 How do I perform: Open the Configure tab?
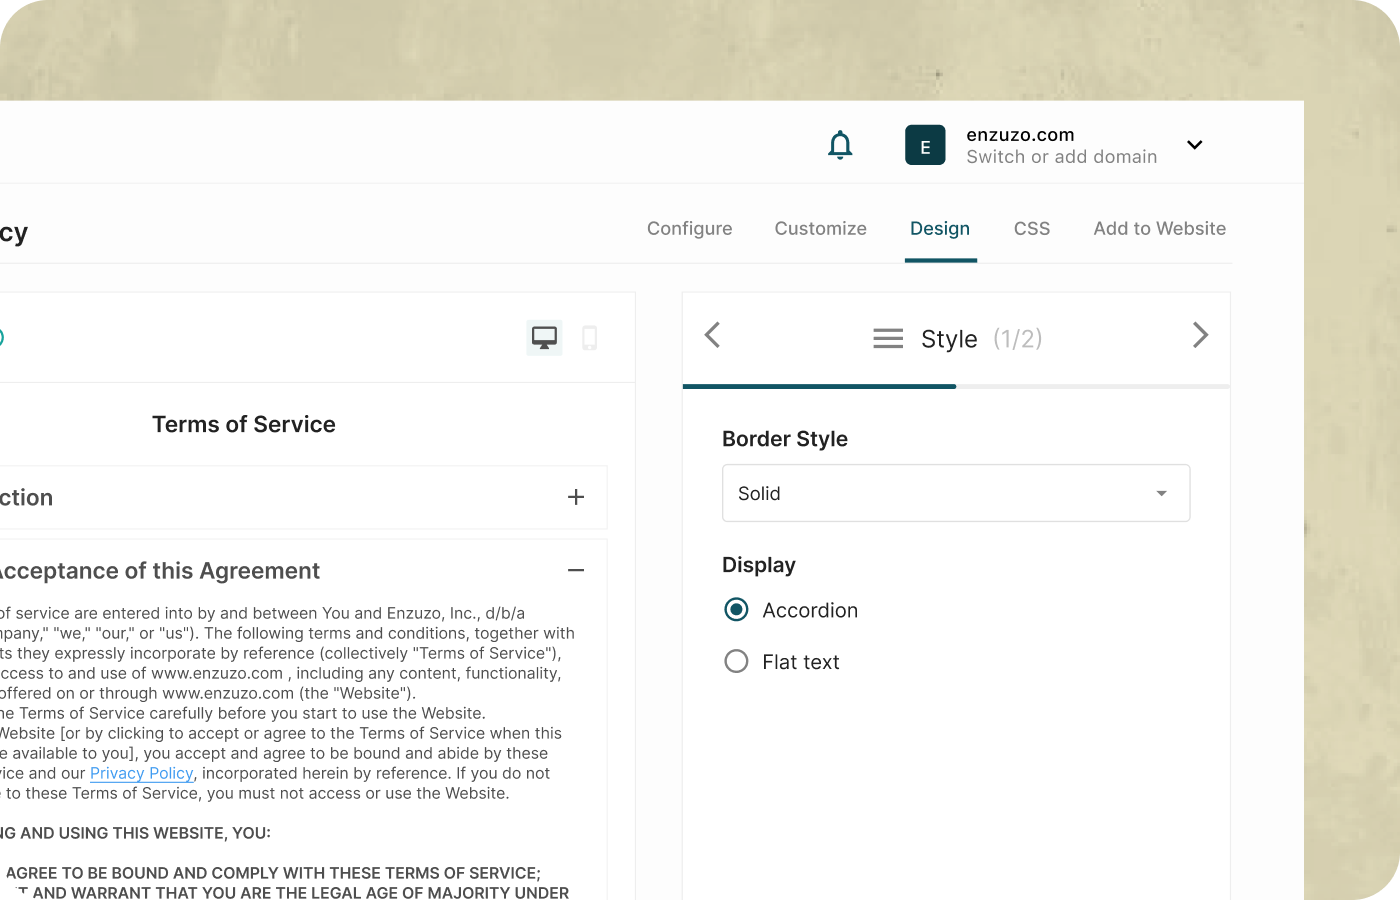[689, 229]
